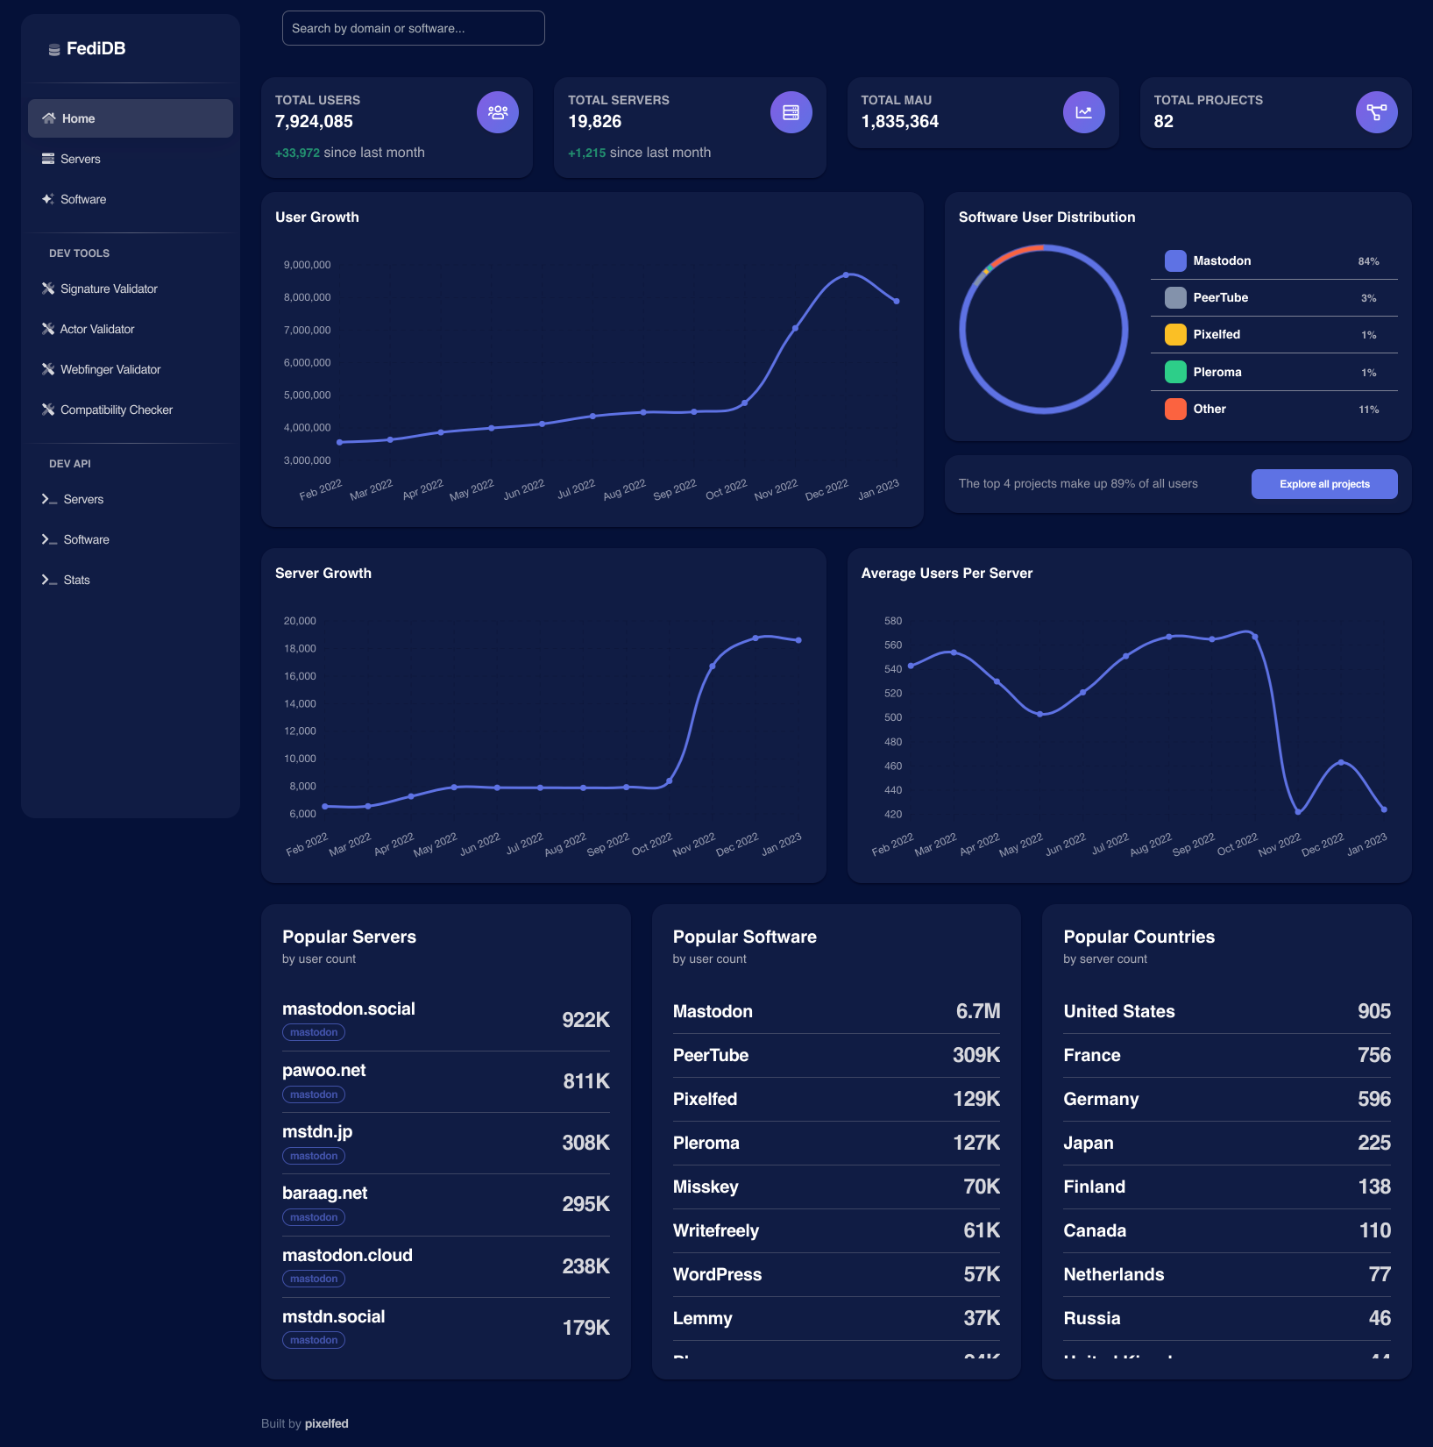Click the Total Users people icon
The image size is (1433, 1447).
click(x=498, y=112)
